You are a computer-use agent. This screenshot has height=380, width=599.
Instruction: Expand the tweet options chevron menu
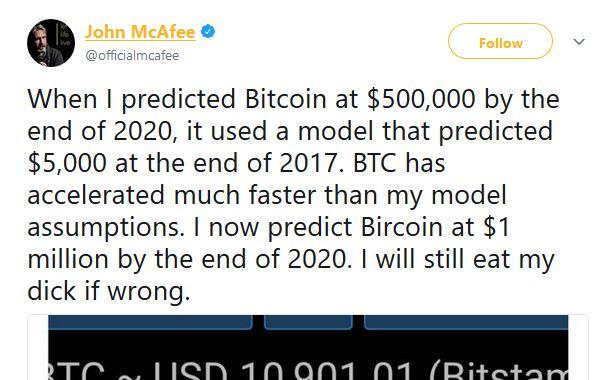tap(579, 41)
